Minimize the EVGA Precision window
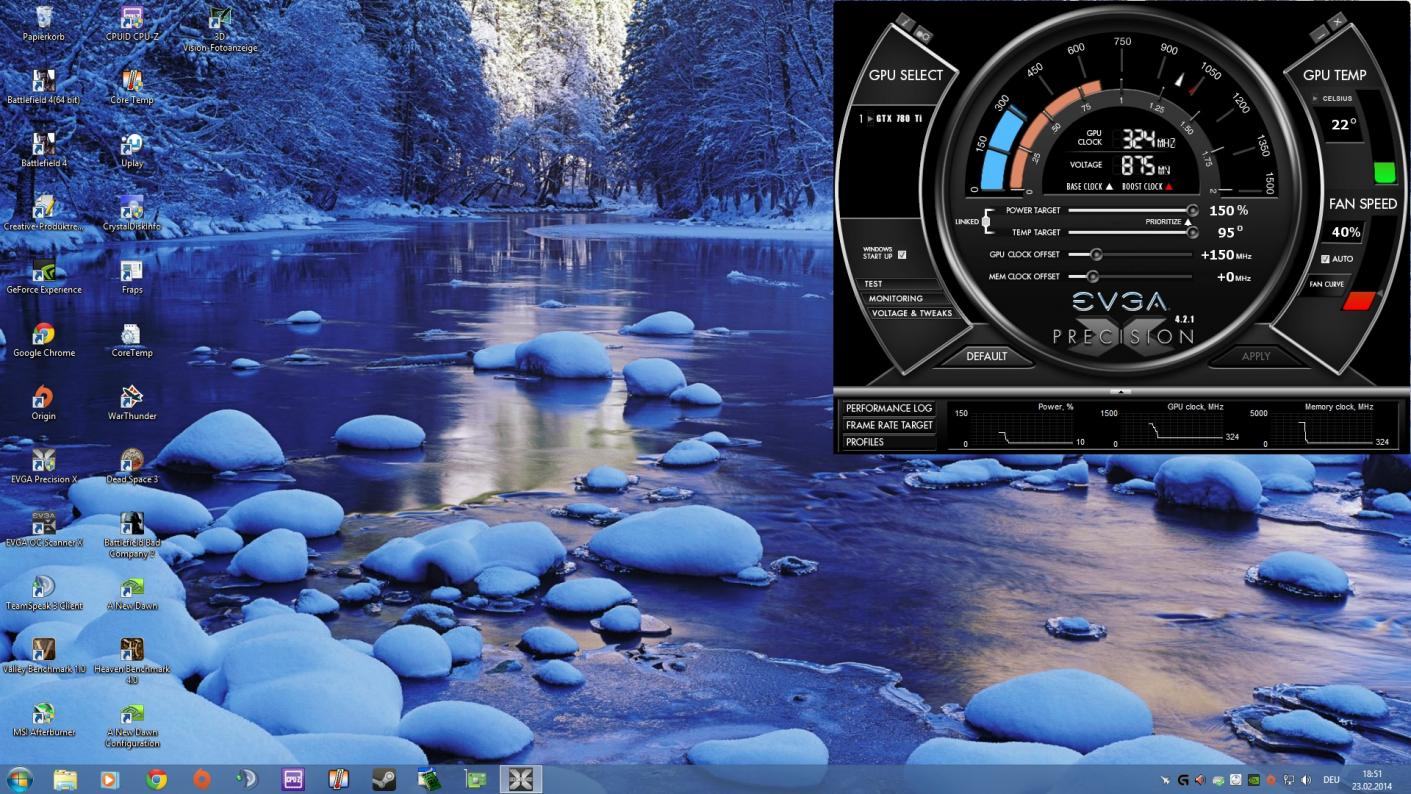 pyautogui.click(x=1318, y=34)
